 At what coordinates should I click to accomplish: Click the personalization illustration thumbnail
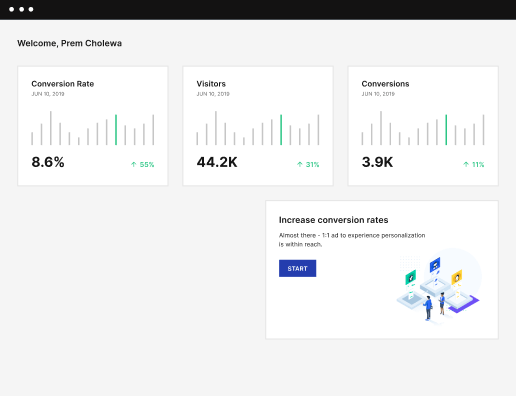(x=439, y=287)
